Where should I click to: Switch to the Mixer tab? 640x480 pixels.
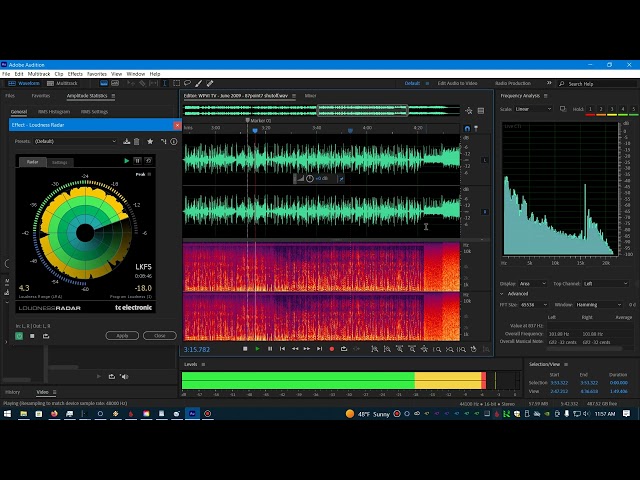tap(310, 96)
